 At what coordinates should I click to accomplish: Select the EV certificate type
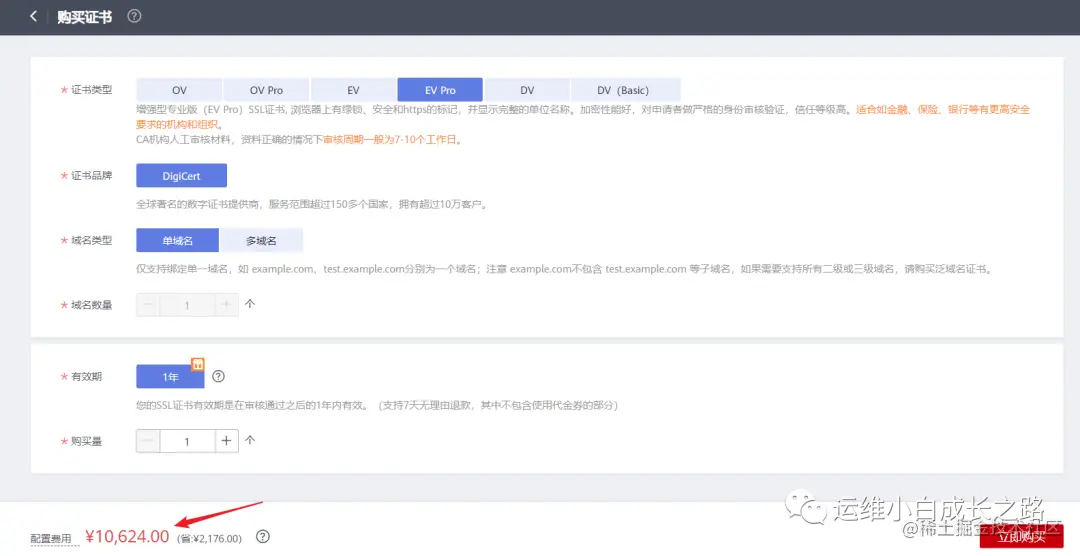click(x=353, y=90)
